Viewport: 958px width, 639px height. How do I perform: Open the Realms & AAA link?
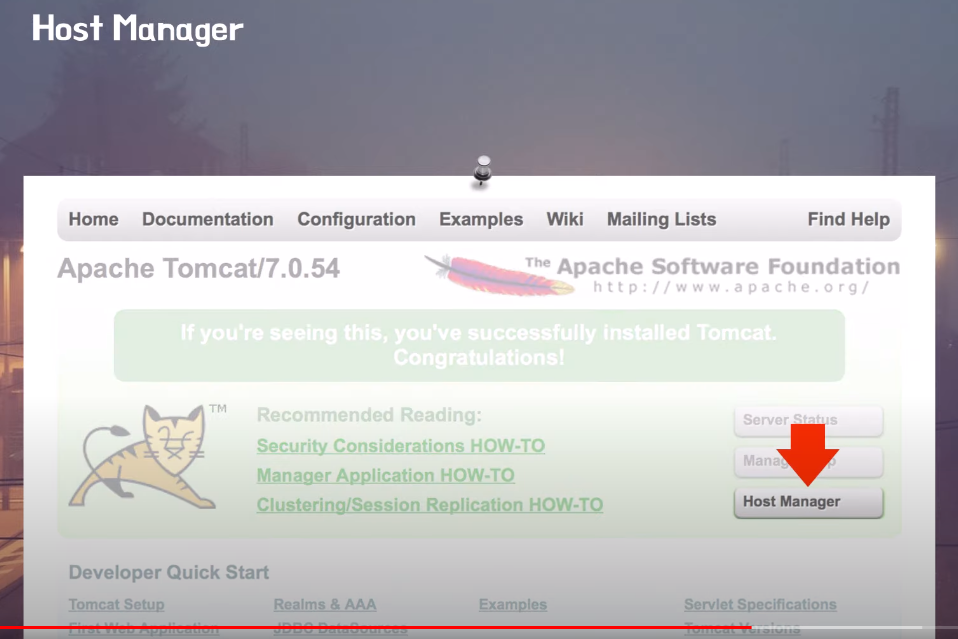324,604
